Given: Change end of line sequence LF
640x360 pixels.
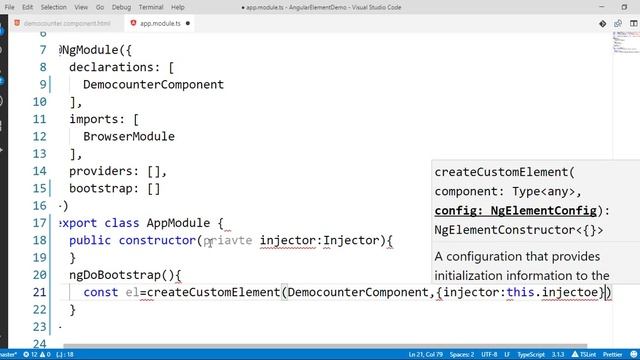Looking at the screenshot, I should coord(507,354).
